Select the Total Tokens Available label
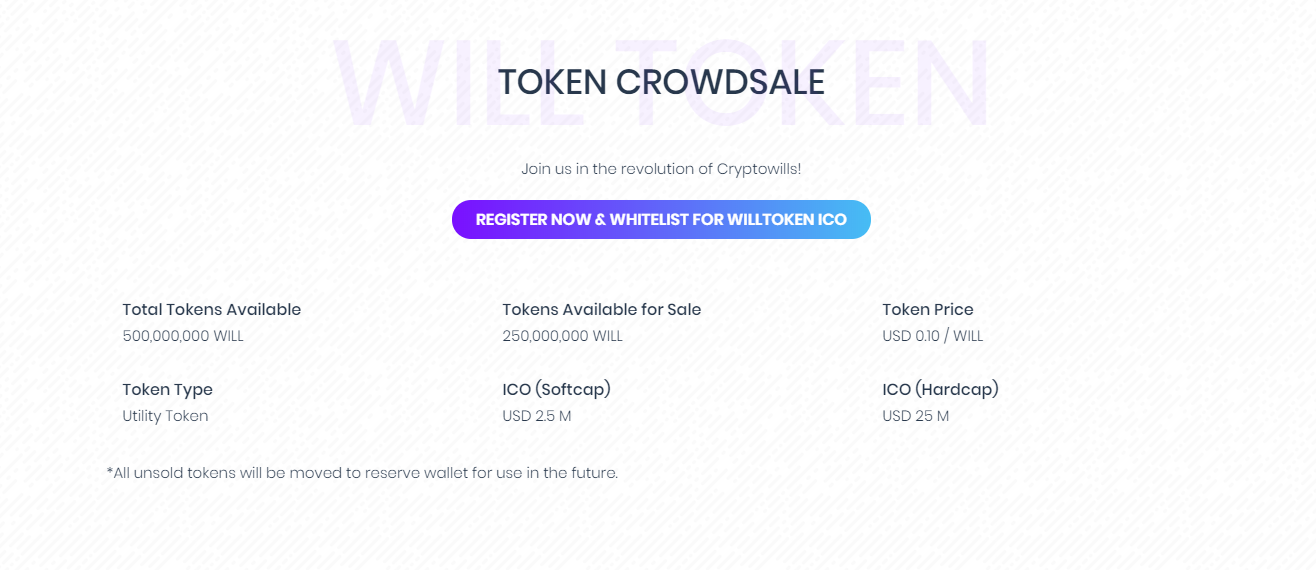Viewport: 1316px width, 570px height. tap(212, 310)
